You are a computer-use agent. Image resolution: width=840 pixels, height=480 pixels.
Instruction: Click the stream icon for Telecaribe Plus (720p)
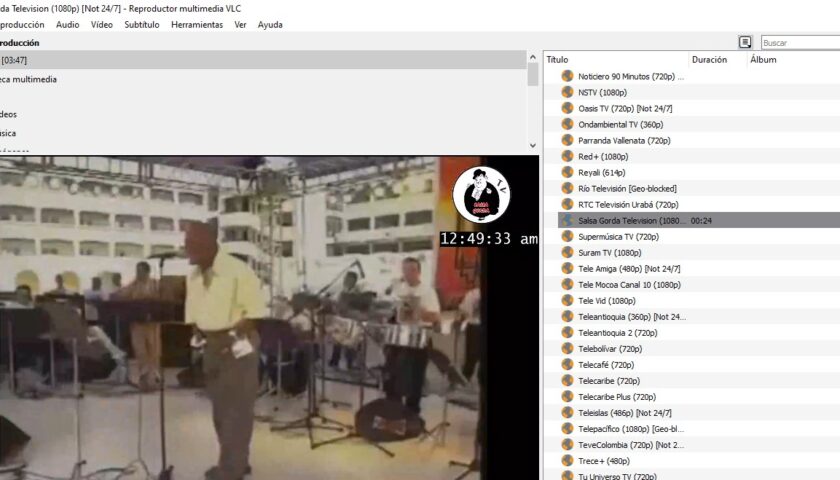pyautogui.click(x=567, y=396)
